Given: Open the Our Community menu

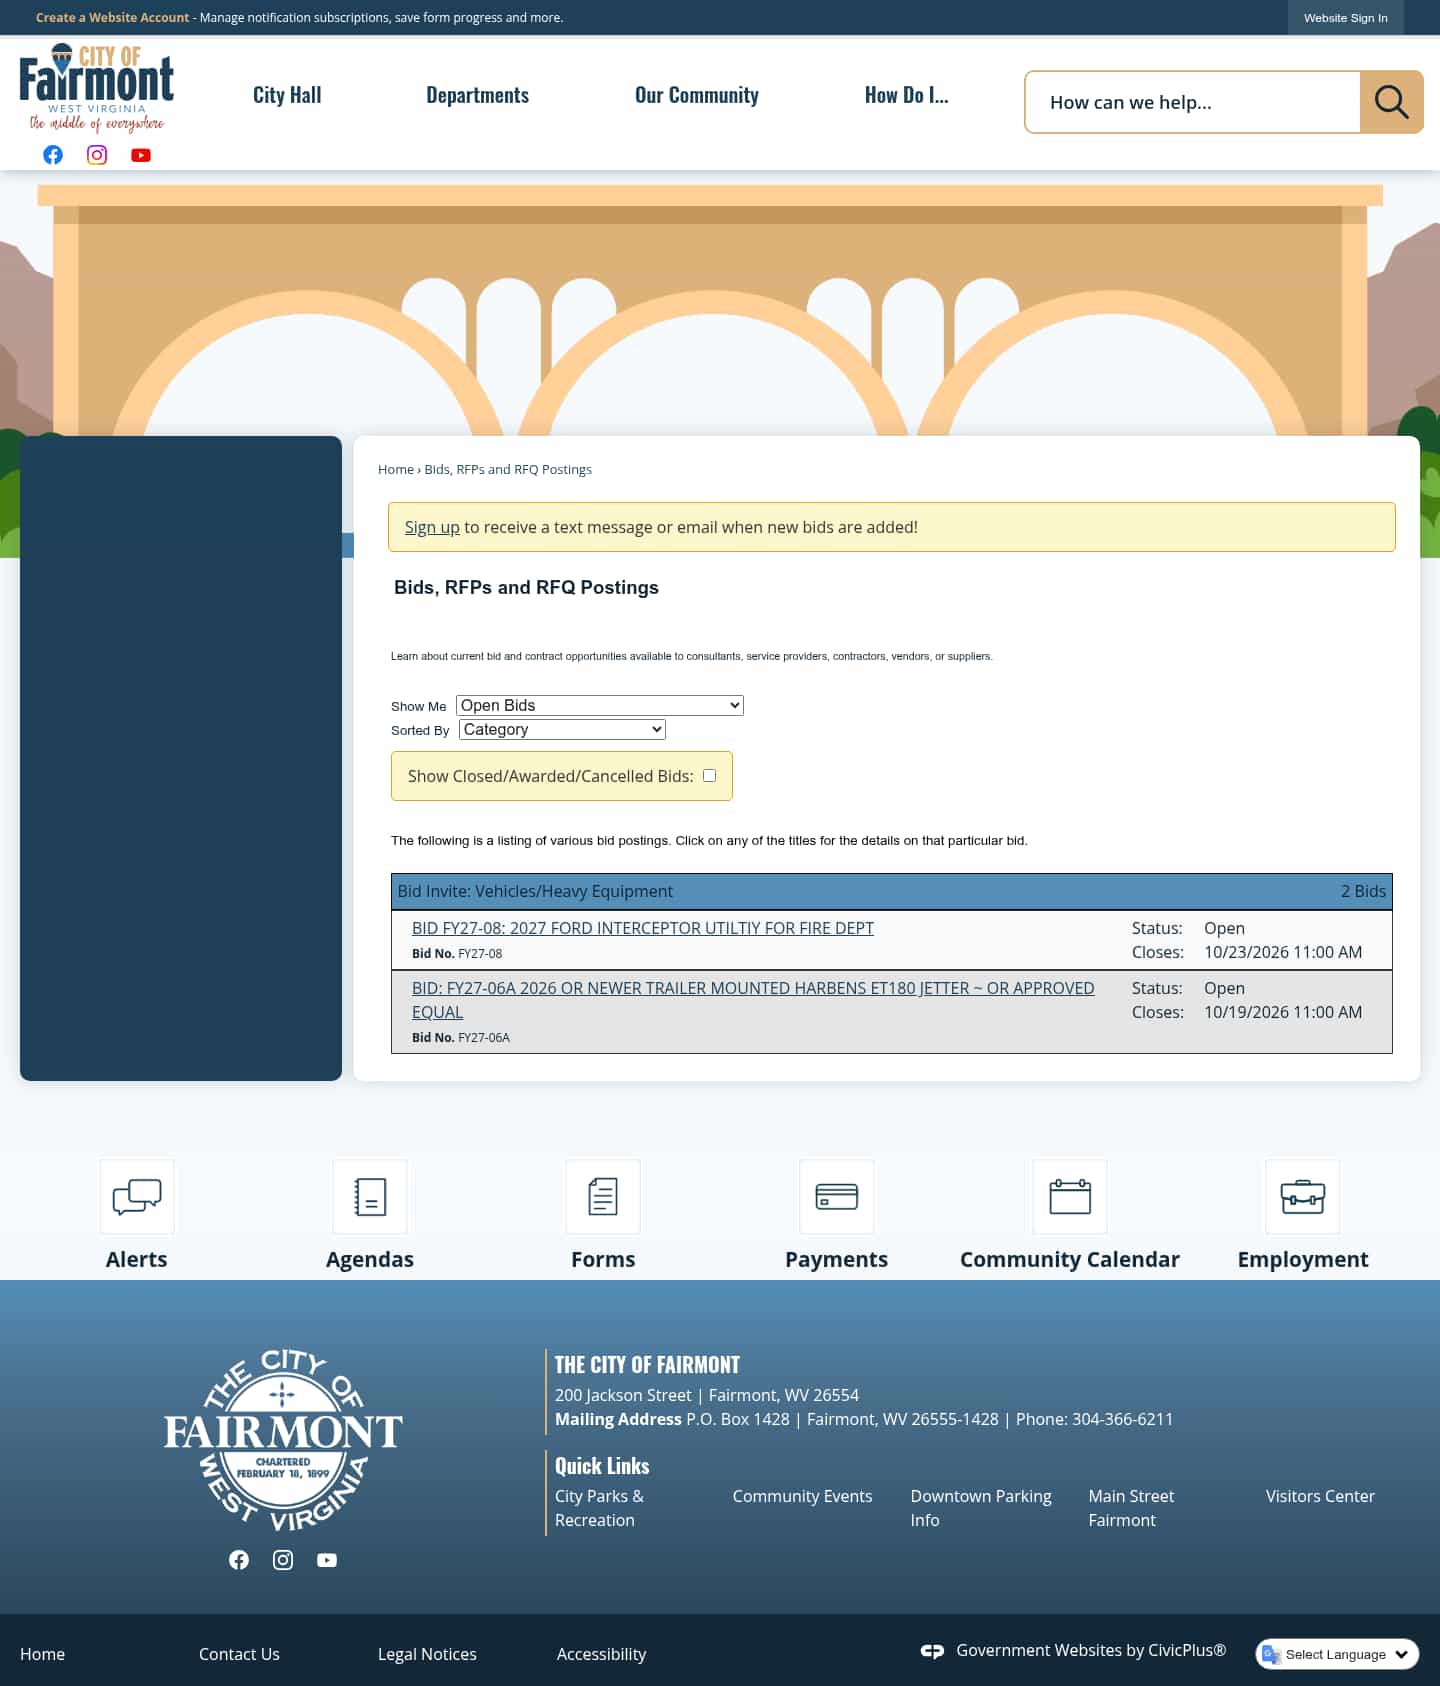Looking at the screenshot, I should 697,95.
